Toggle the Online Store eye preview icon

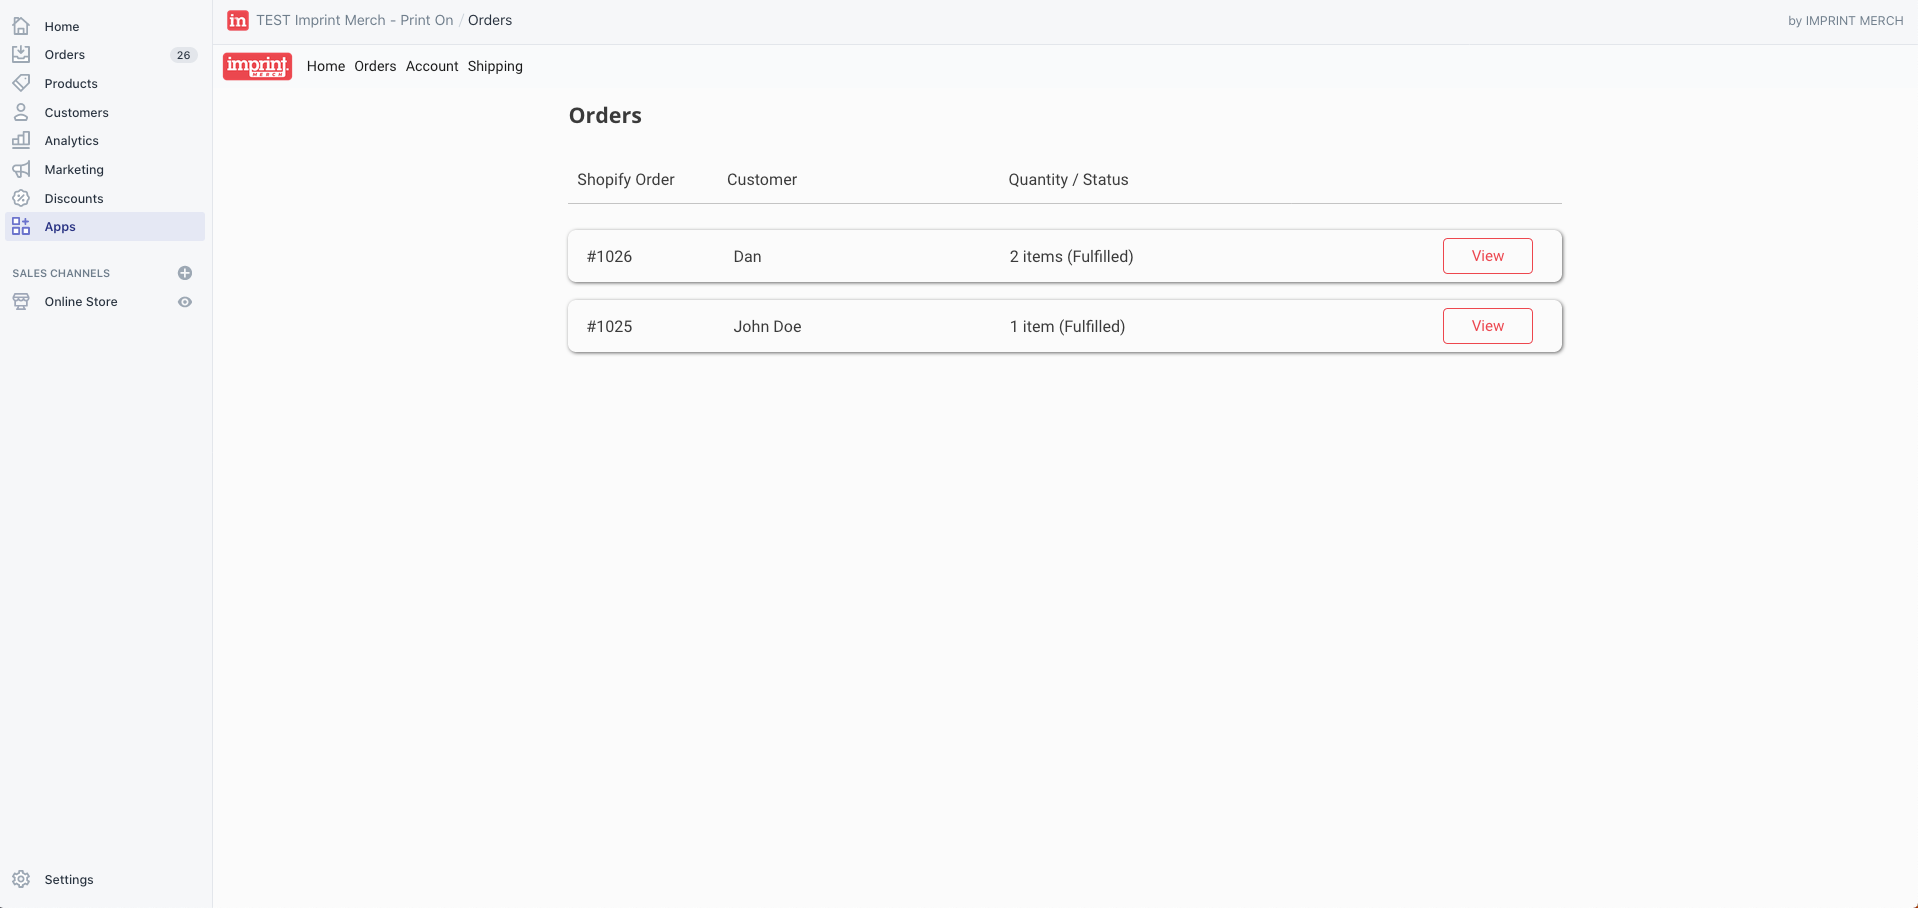pyautogui.click(x=185, y=302)
